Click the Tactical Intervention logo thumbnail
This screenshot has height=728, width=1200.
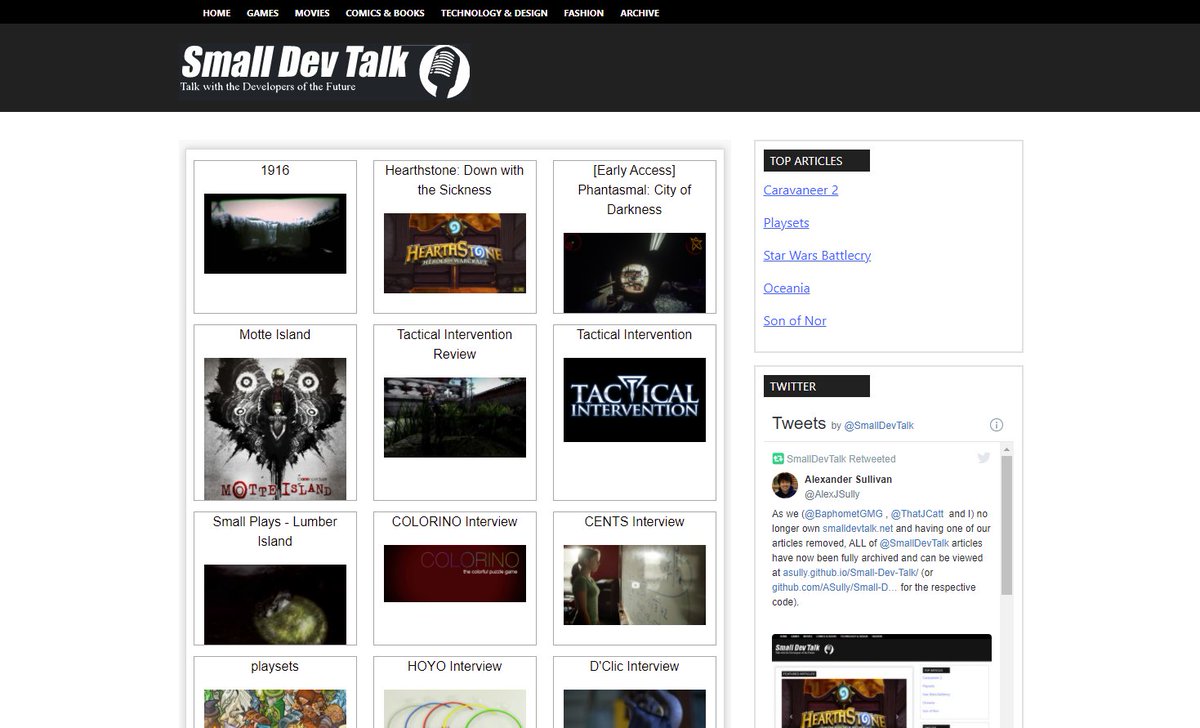click(635, 400)
